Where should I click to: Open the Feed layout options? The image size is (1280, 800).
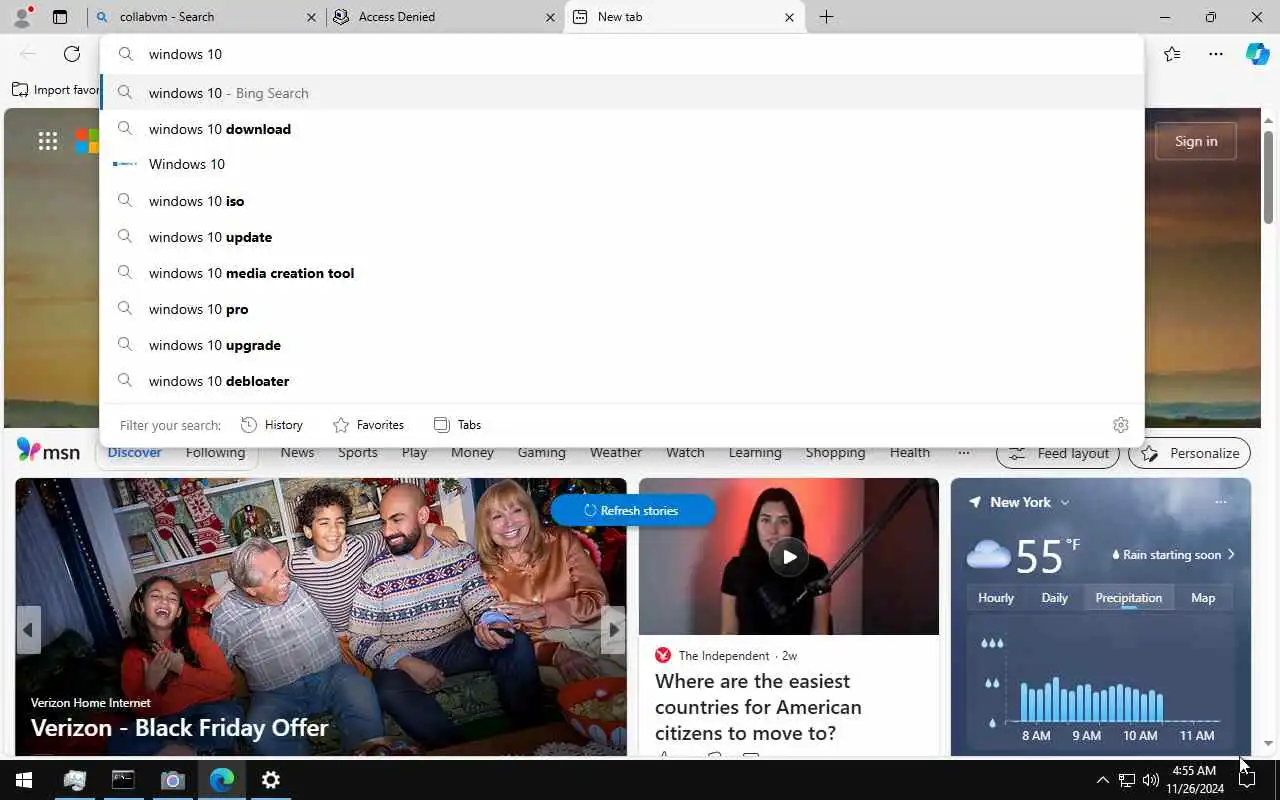[x=1058, y=453]
